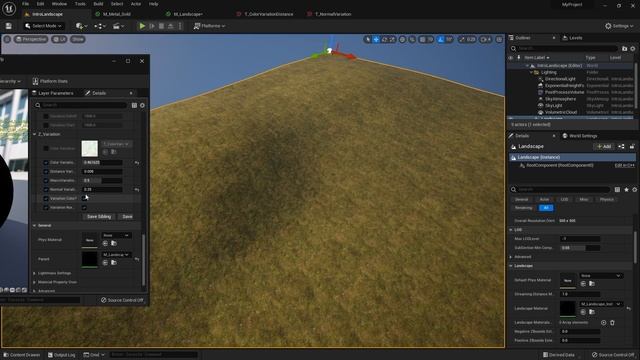The width and height of the screenshot is (640, 360).
Task: Open the Parent material M_Landscape dropdown
Action: point(117,255)
